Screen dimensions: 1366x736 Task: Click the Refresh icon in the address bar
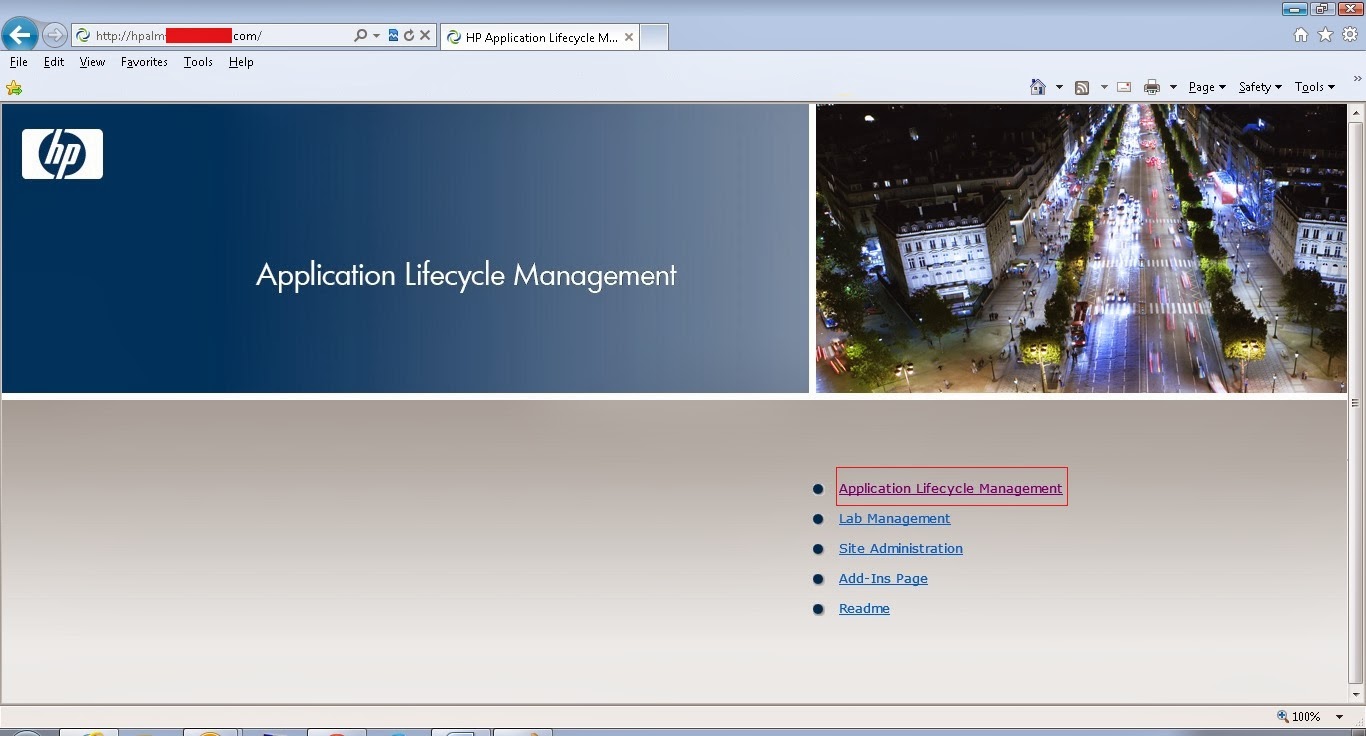pos(411,34)
